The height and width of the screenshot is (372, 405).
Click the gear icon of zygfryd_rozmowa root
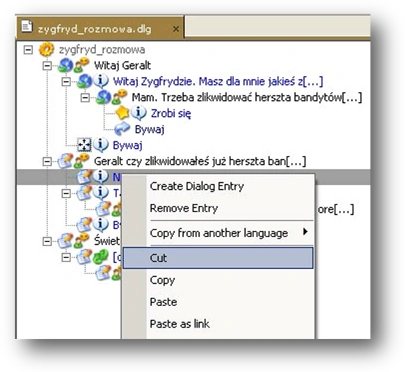46,50
